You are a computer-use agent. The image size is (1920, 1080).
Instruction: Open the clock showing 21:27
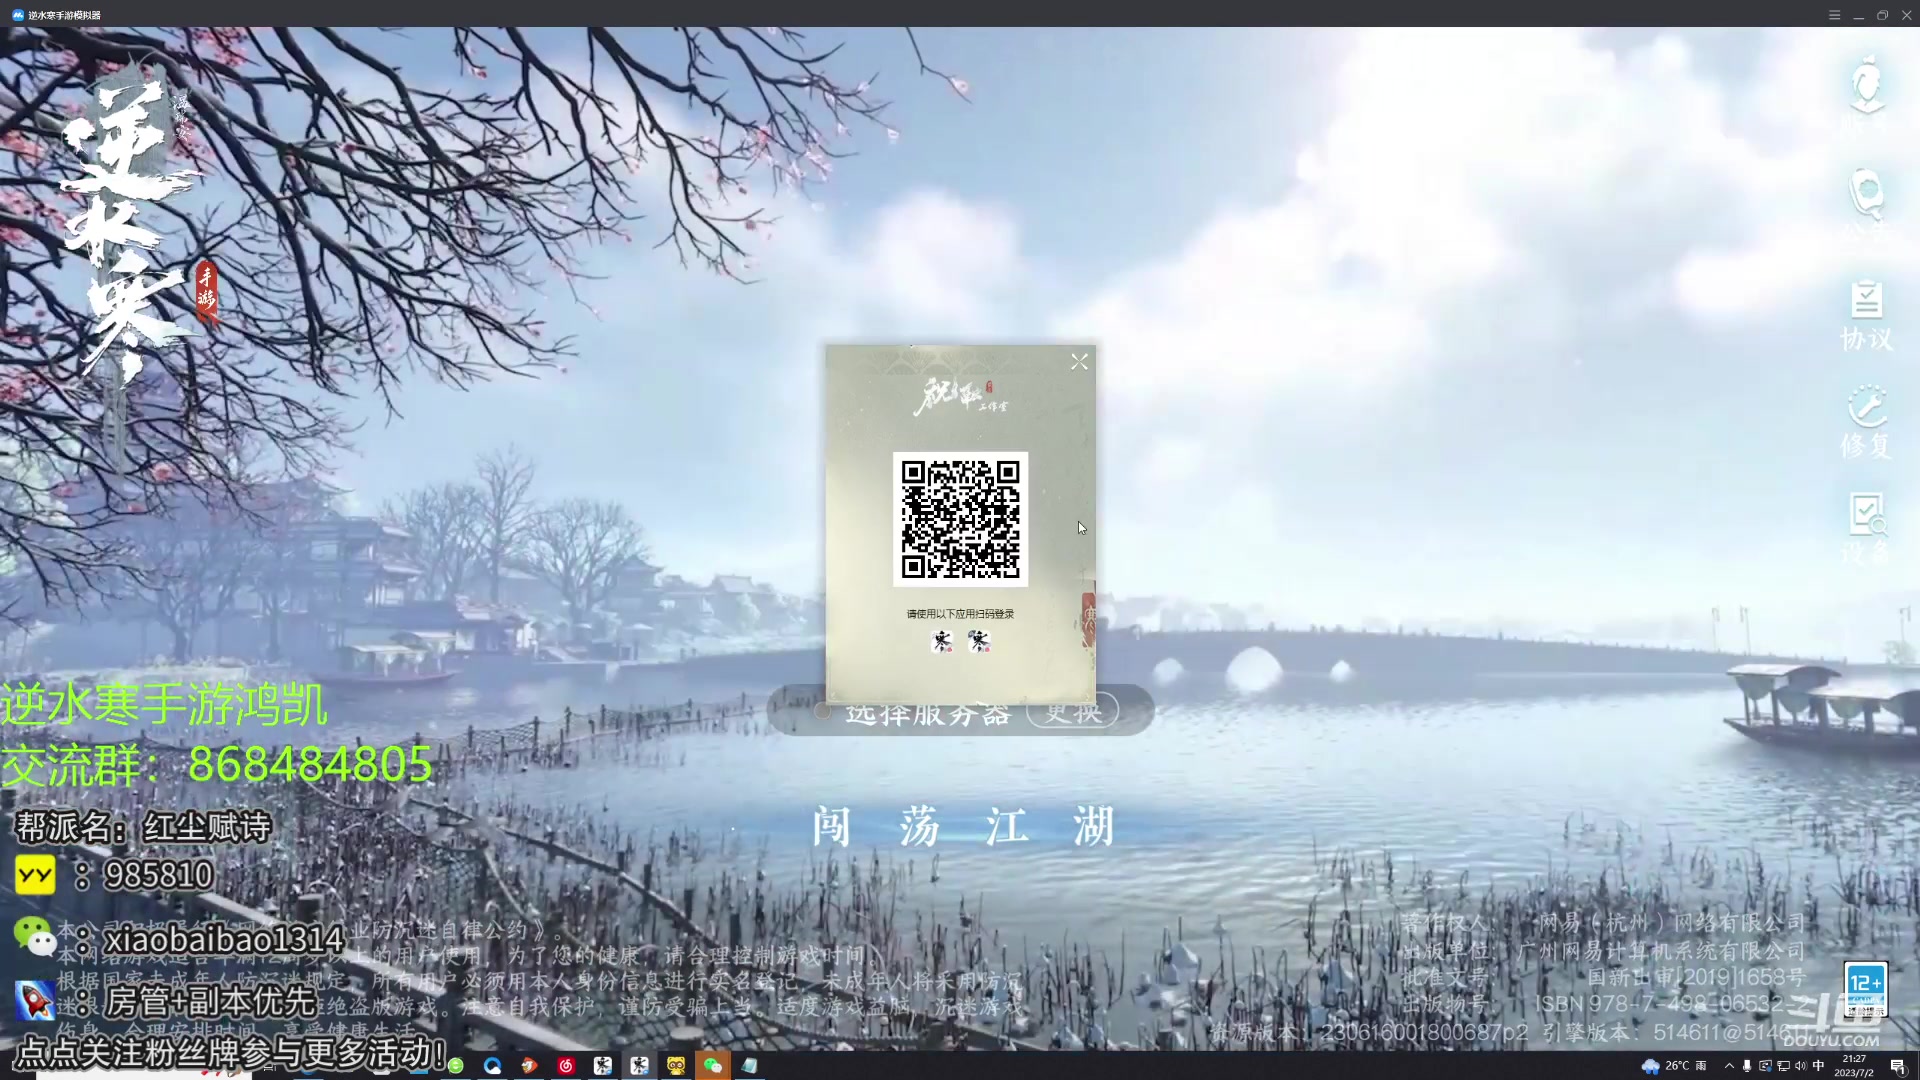coord(1854,1066)
